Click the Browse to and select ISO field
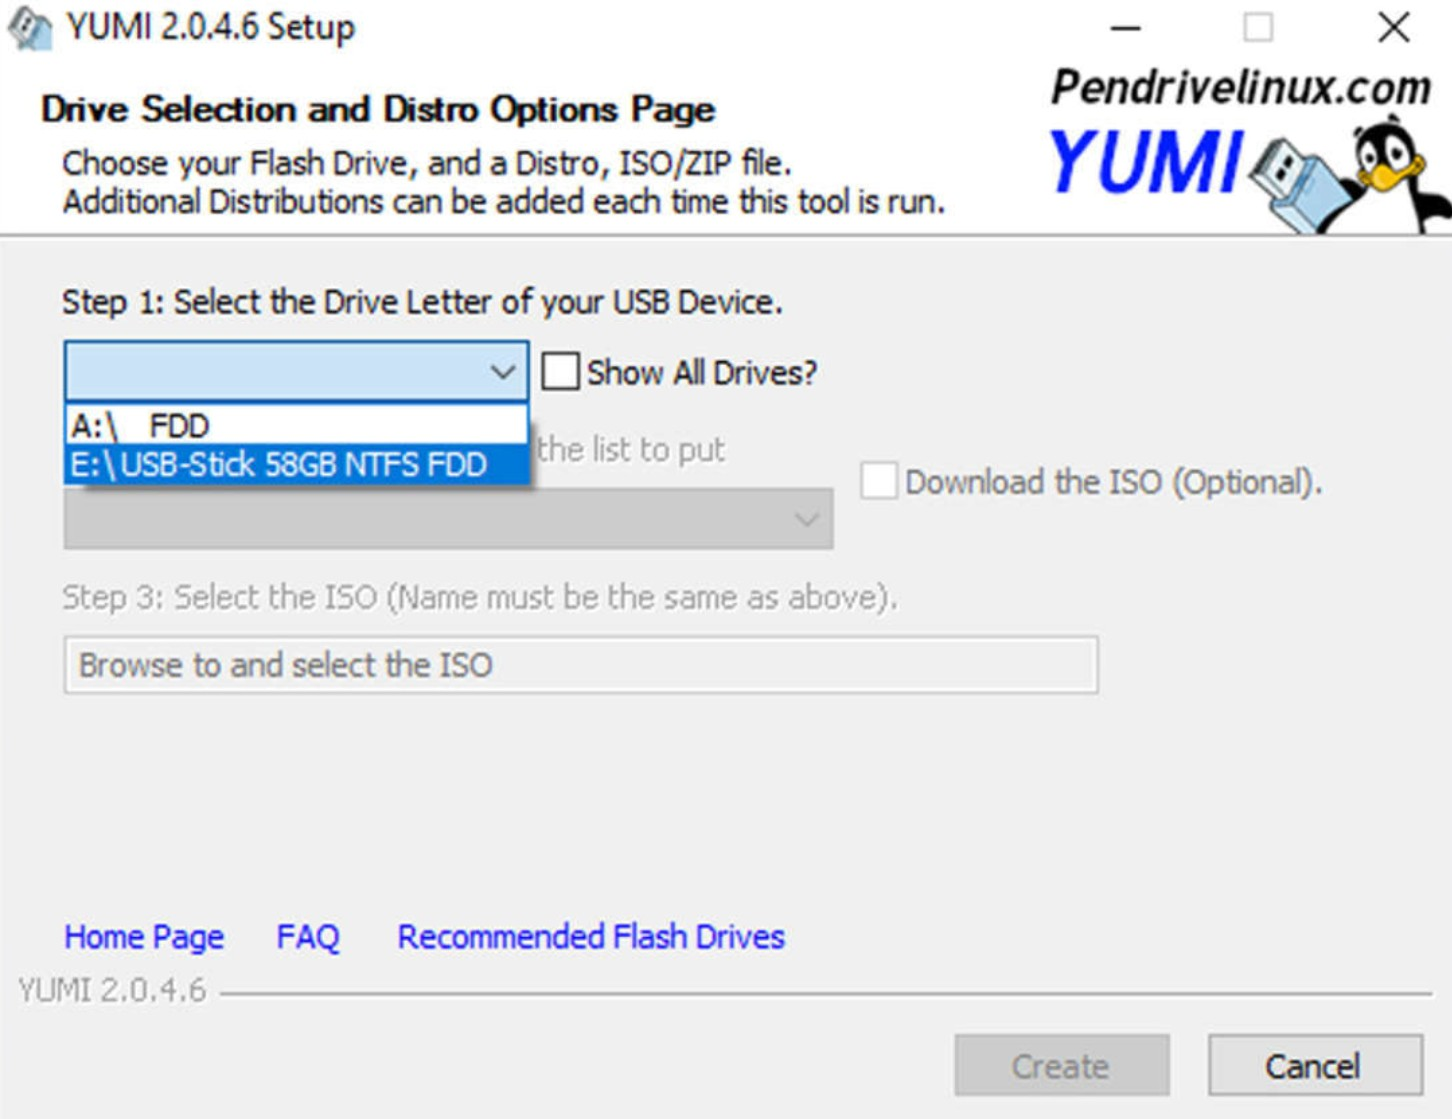 [x=581, y=665]
